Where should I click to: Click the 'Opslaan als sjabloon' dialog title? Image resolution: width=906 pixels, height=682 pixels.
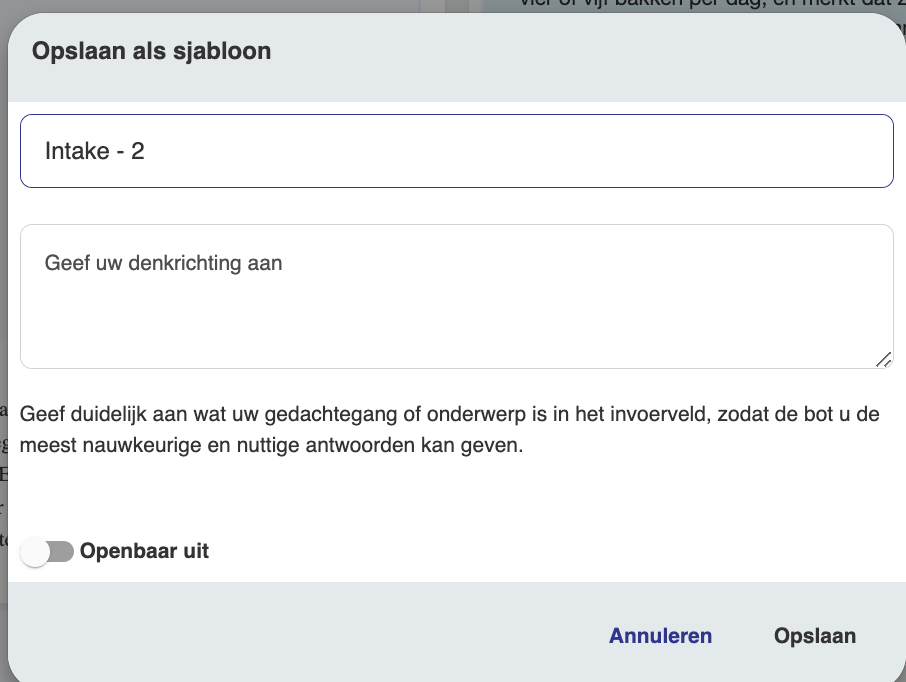[x=151, y=51]
